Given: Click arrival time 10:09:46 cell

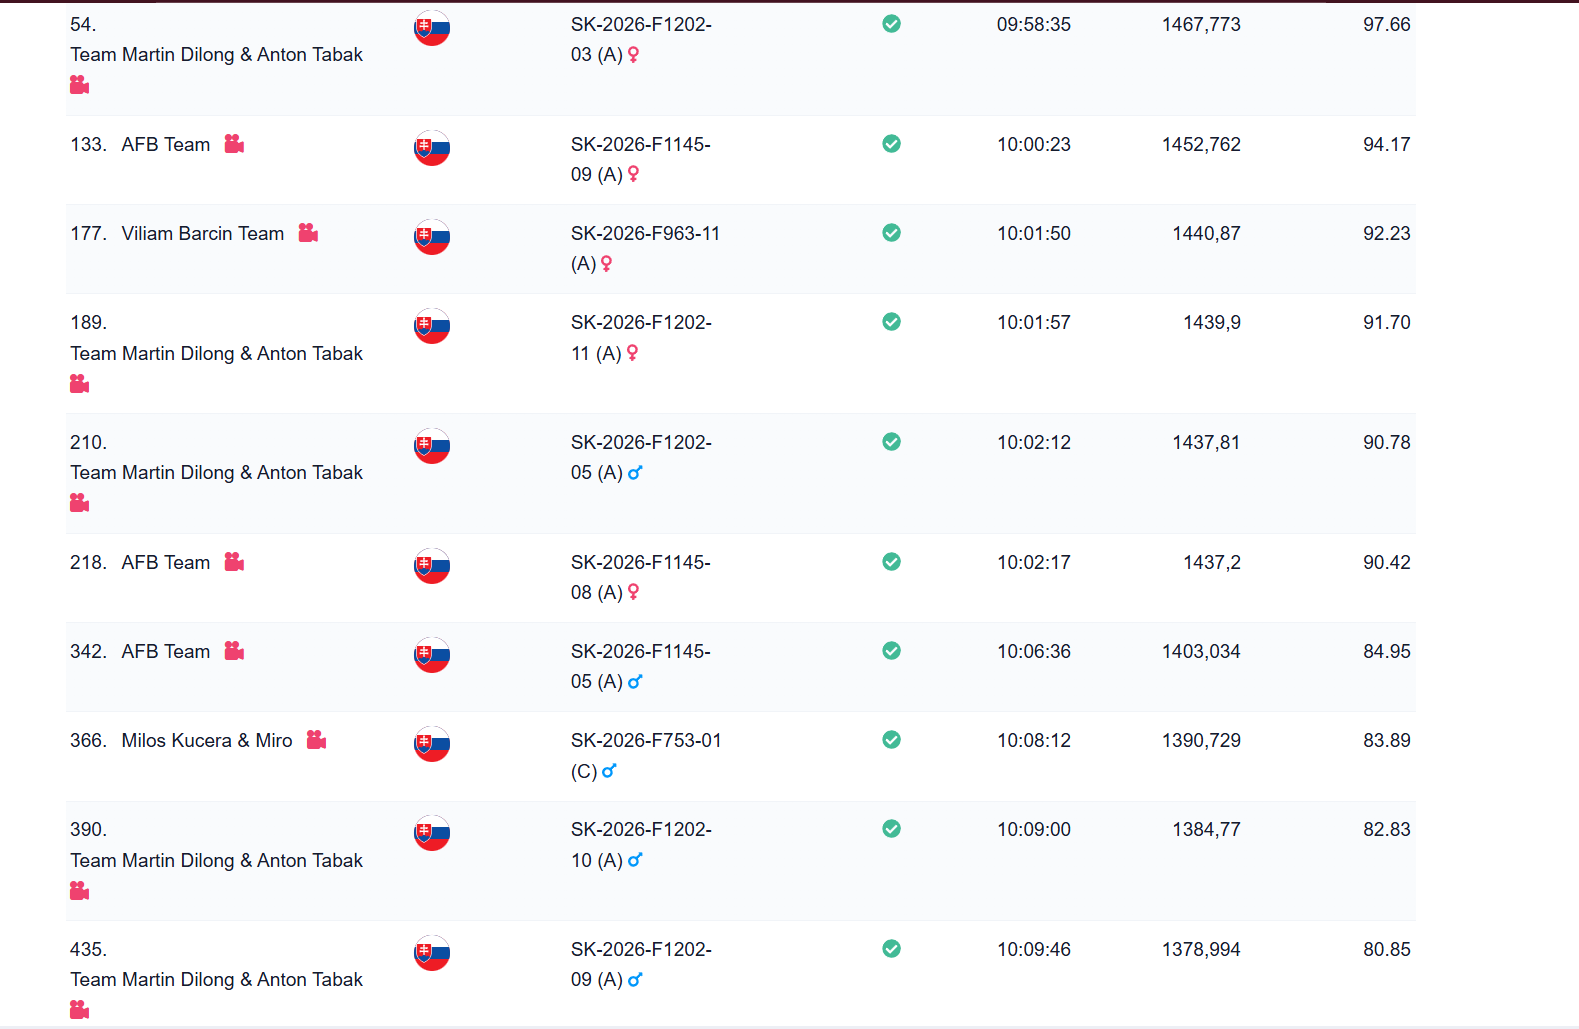Looking at the screenshot, I should (1034, 949).
